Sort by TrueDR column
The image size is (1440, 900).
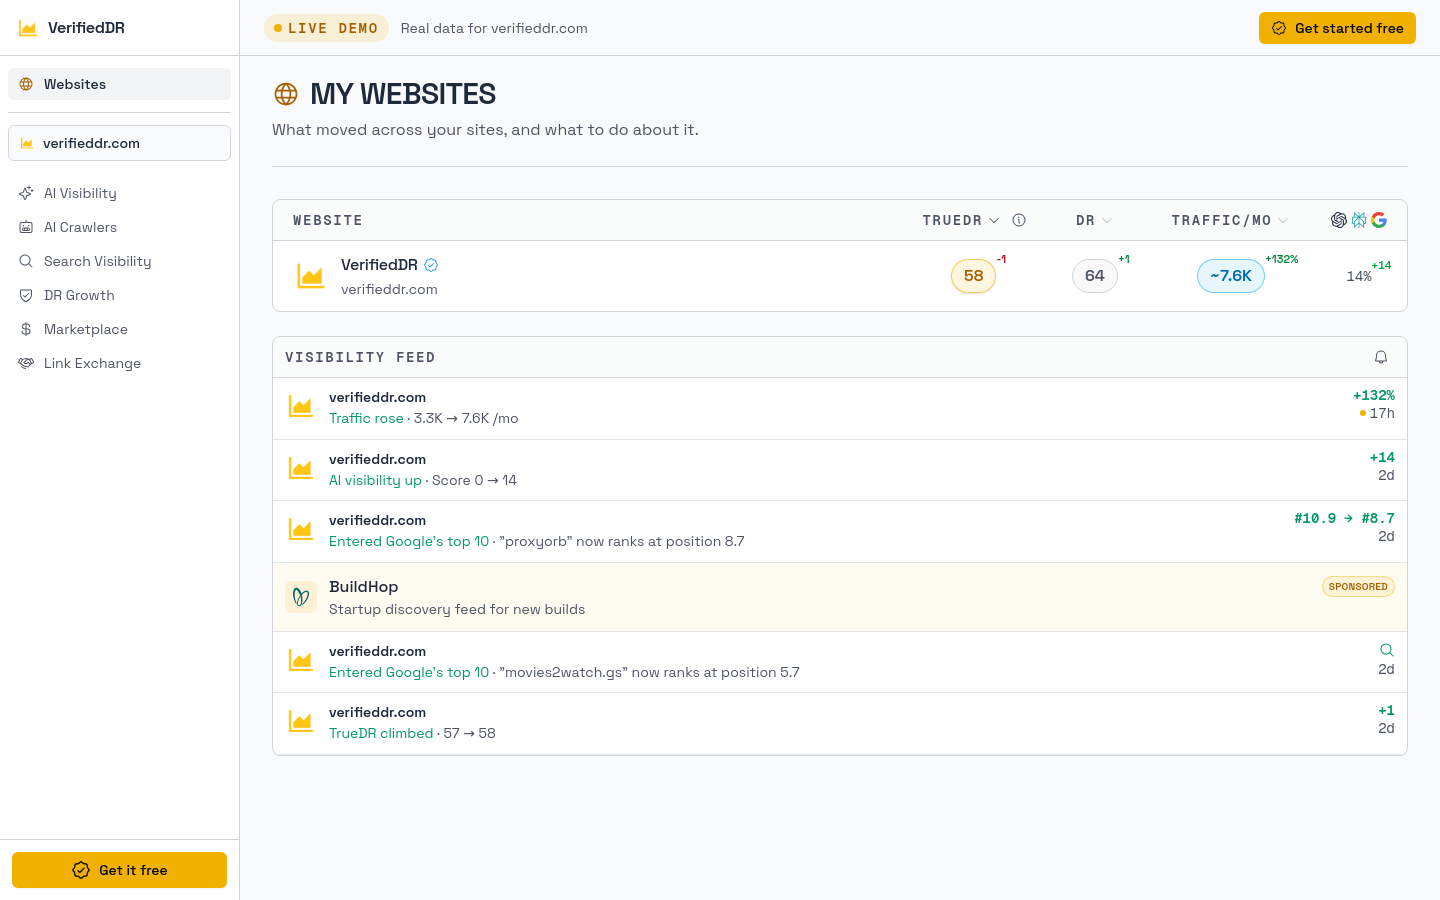pyautogui.click(x=960, y=220)
